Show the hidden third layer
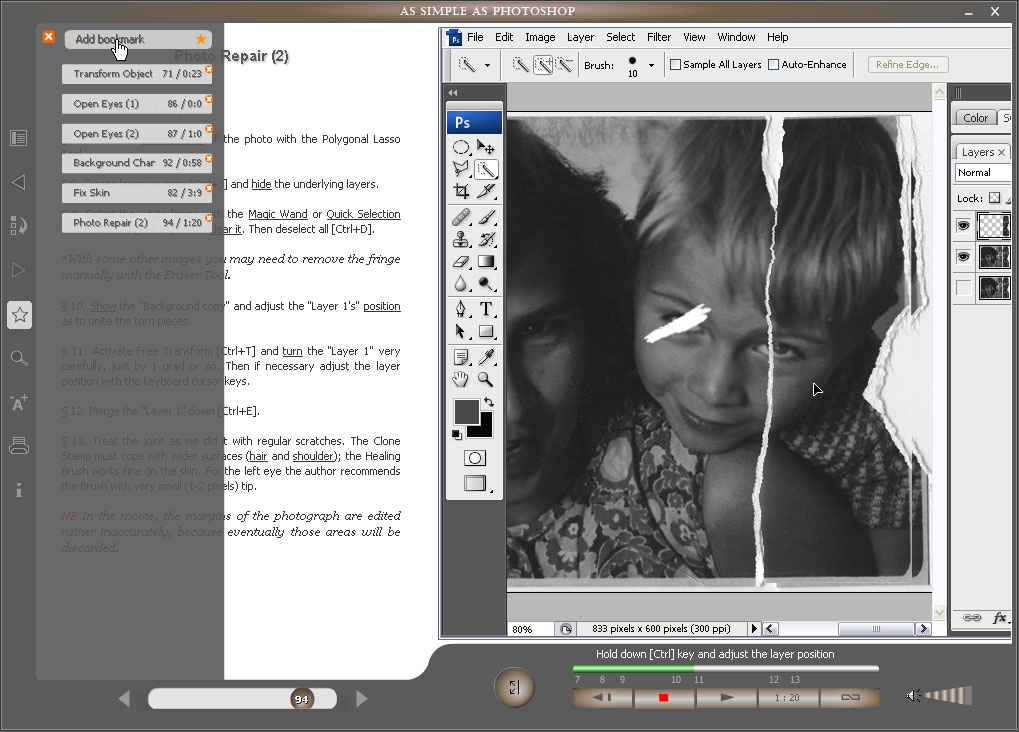This screenshot has height=732, width=1019. pos(964,287)
